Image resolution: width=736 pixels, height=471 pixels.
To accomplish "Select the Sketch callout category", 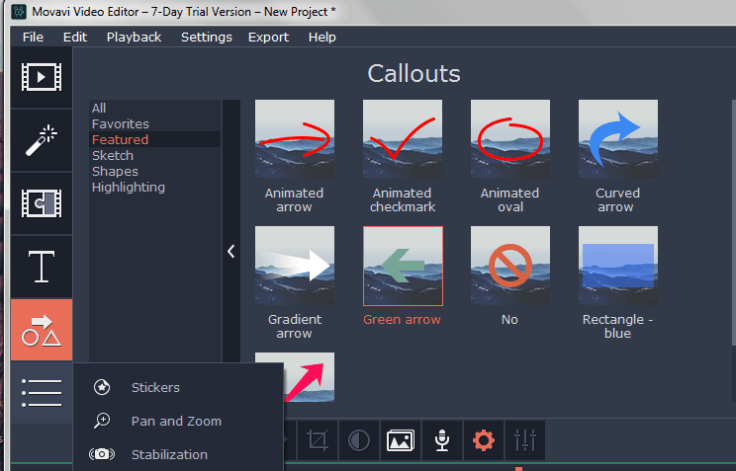I will [x=112, y=155].
